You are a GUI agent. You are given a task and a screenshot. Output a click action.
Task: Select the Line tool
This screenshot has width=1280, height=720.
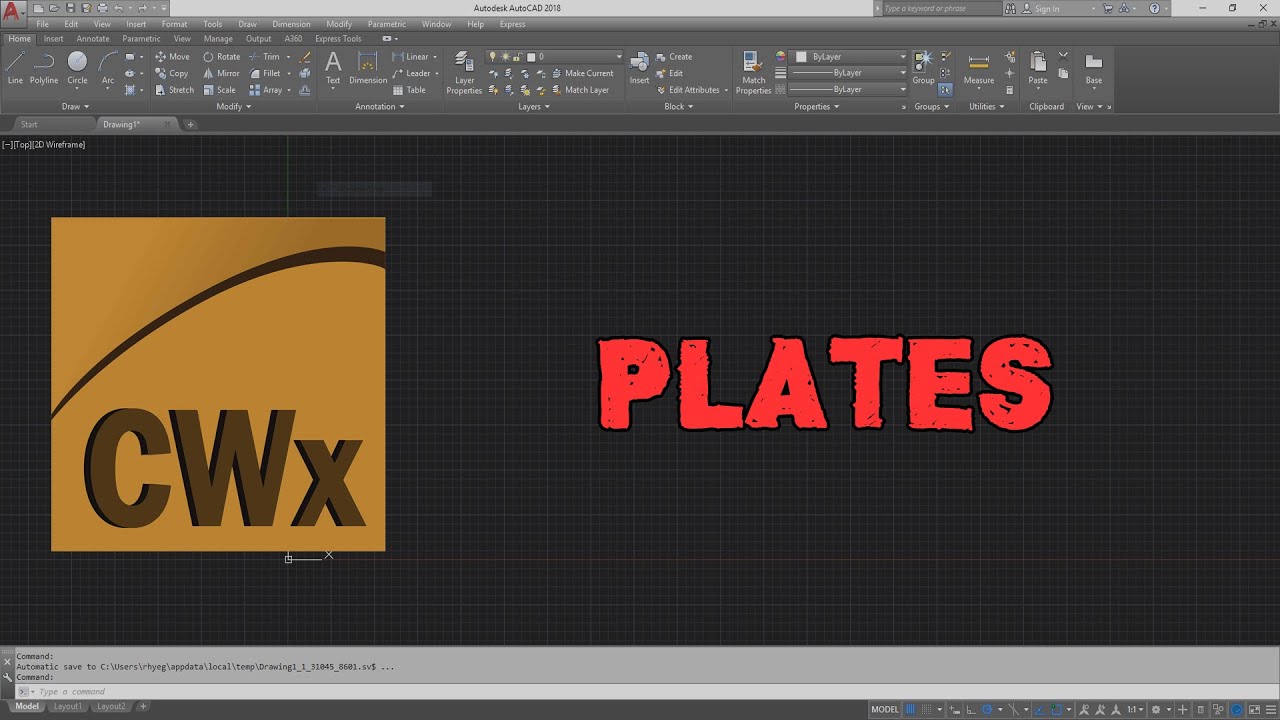click(15, 68)
